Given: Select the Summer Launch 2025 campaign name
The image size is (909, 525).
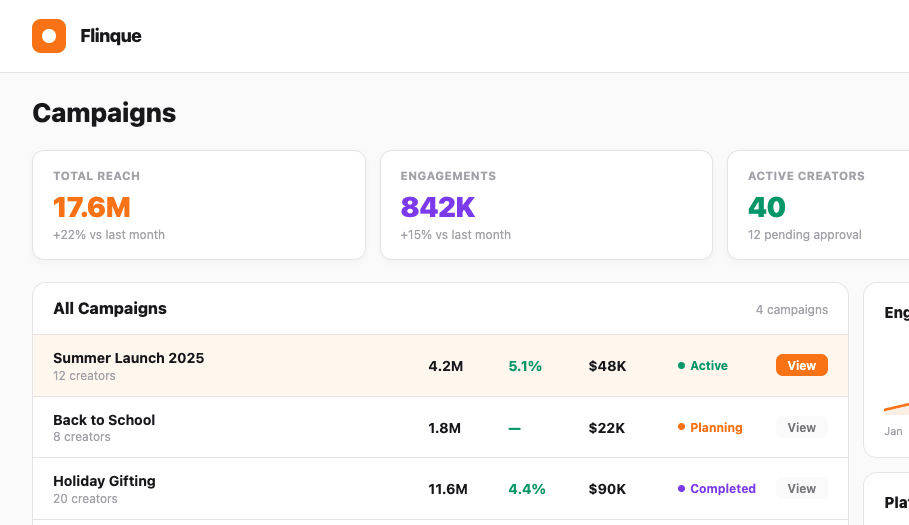Looking at the screenshot, I should pyautogui.click(x=128, y=358).
